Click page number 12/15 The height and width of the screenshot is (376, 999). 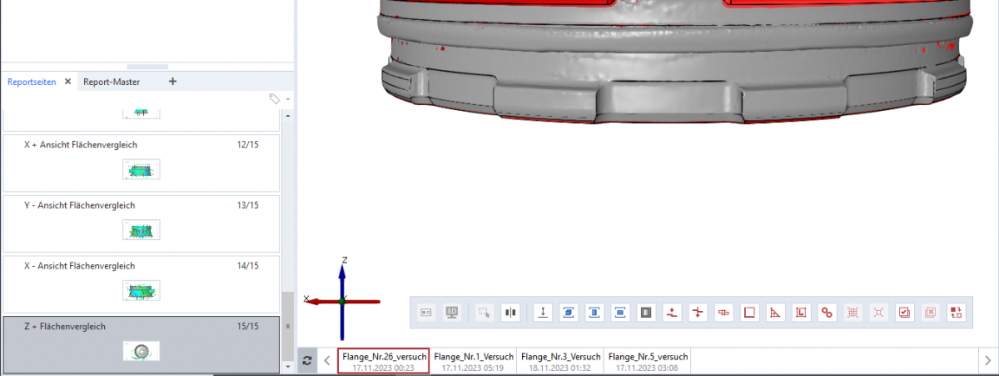point(248,145)
